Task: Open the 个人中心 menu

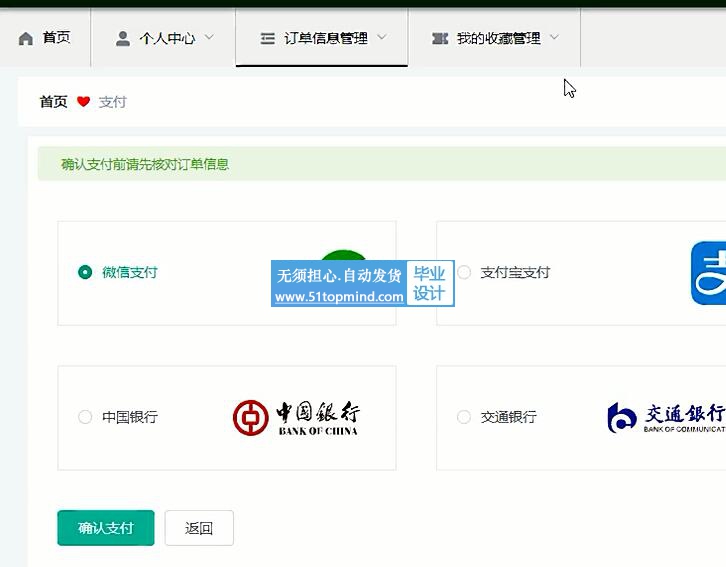Action: [163, 37]
